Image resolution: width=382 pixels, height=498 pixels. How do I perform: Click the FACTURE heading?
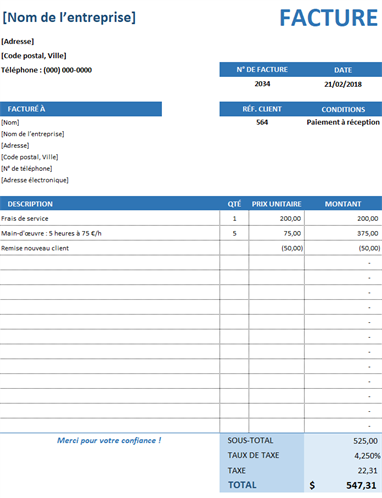(x=328, y=18)
